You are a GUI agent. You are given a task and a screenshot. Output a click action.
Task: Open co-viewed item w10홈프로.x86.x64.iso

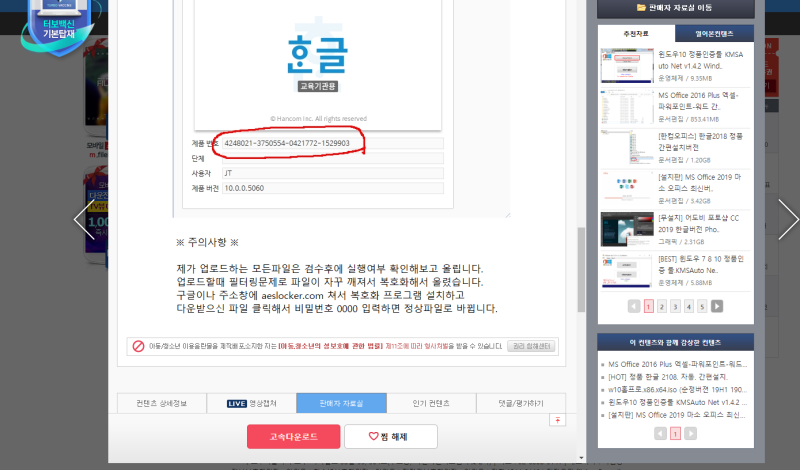(678, 389)
